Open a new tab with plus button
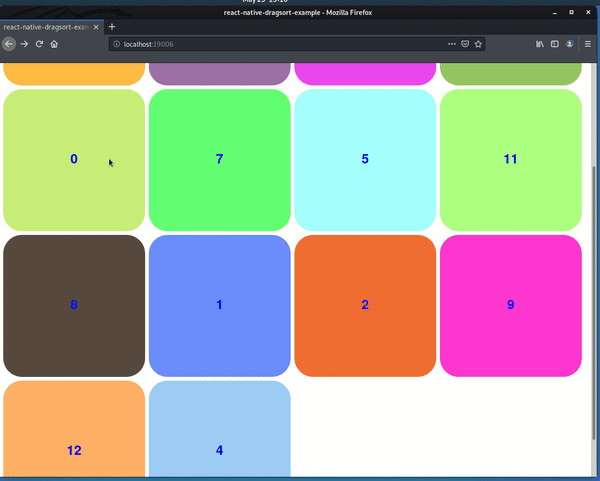 112,27
